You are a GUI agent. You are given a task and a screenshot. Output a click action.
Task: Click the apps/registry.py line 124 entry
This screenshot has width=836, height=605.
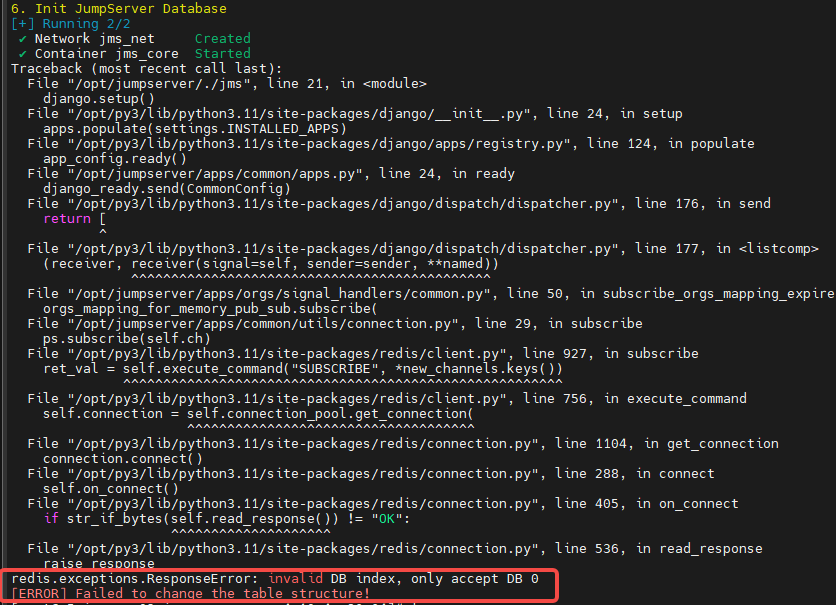point(391,143)
